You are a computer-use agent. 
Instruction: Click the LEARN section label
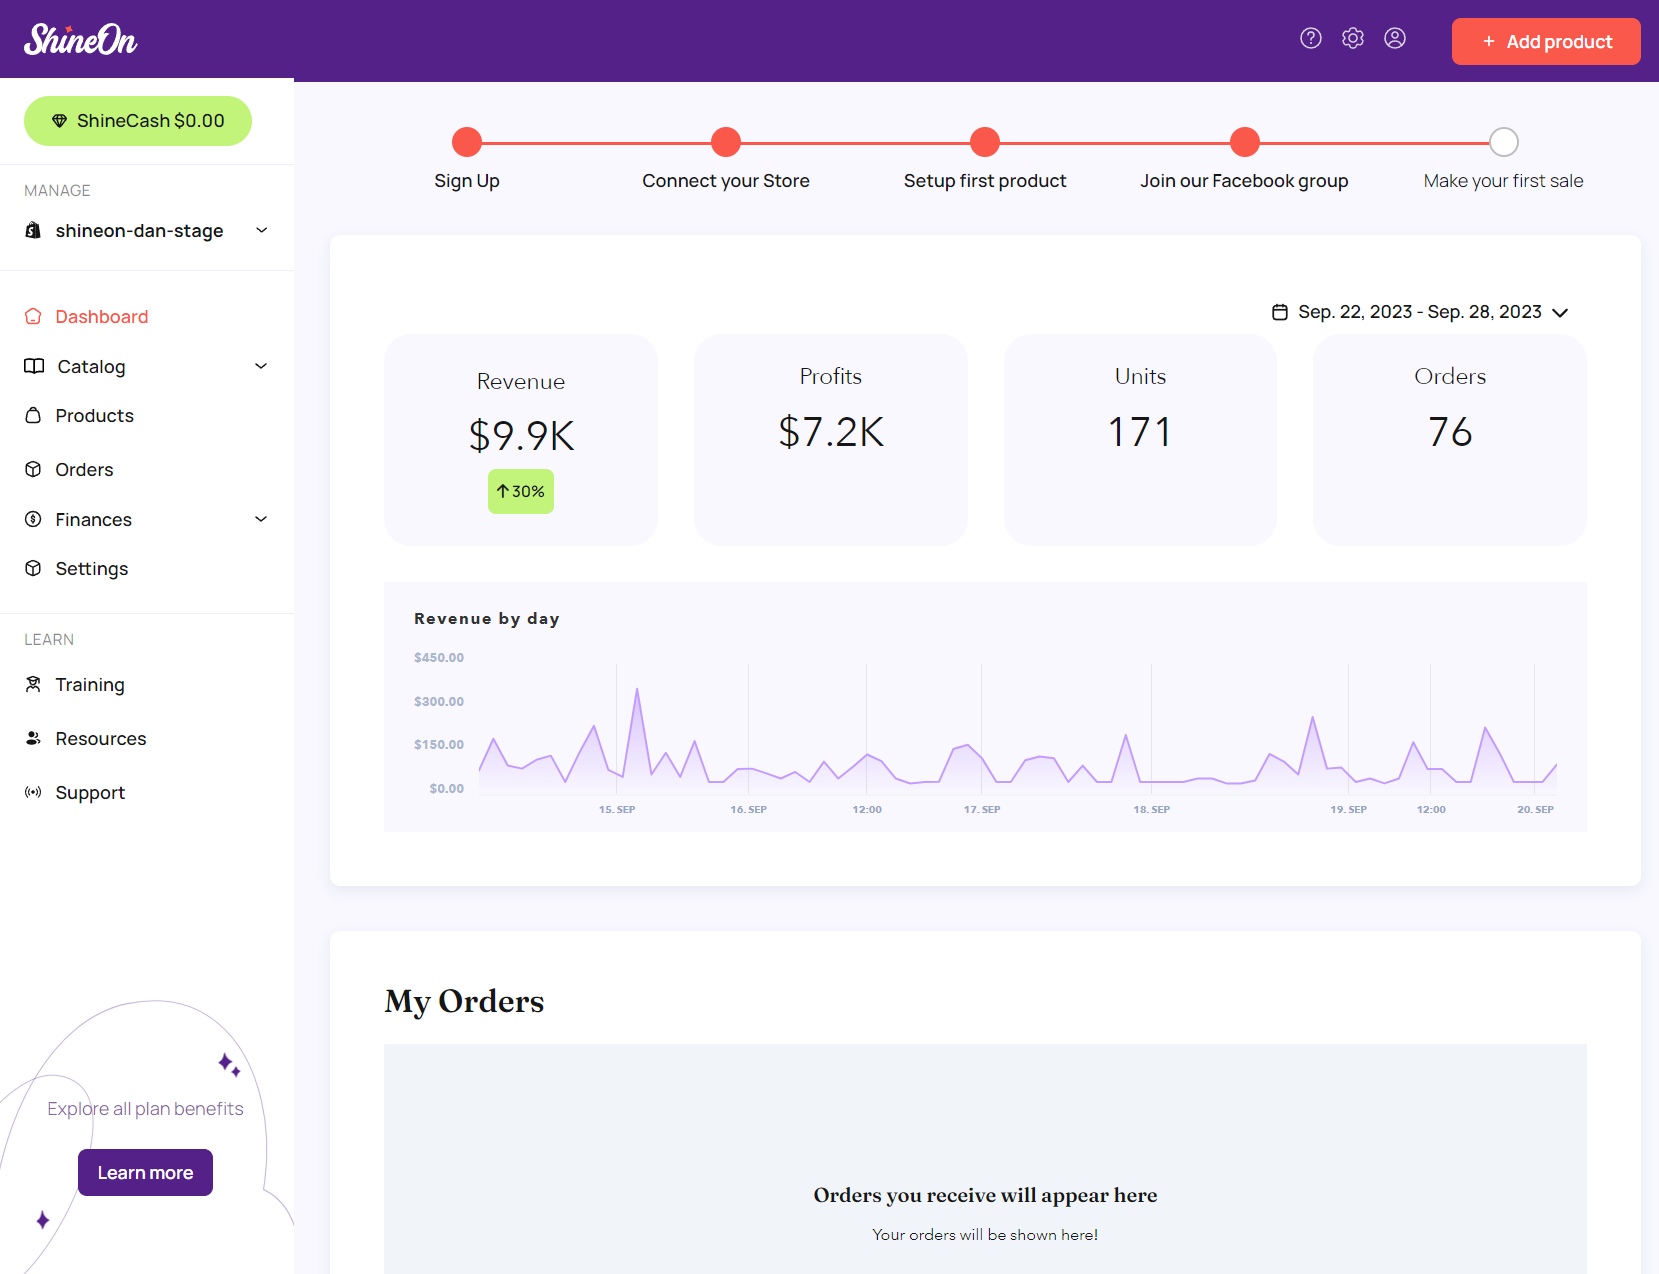coord(49,639)
